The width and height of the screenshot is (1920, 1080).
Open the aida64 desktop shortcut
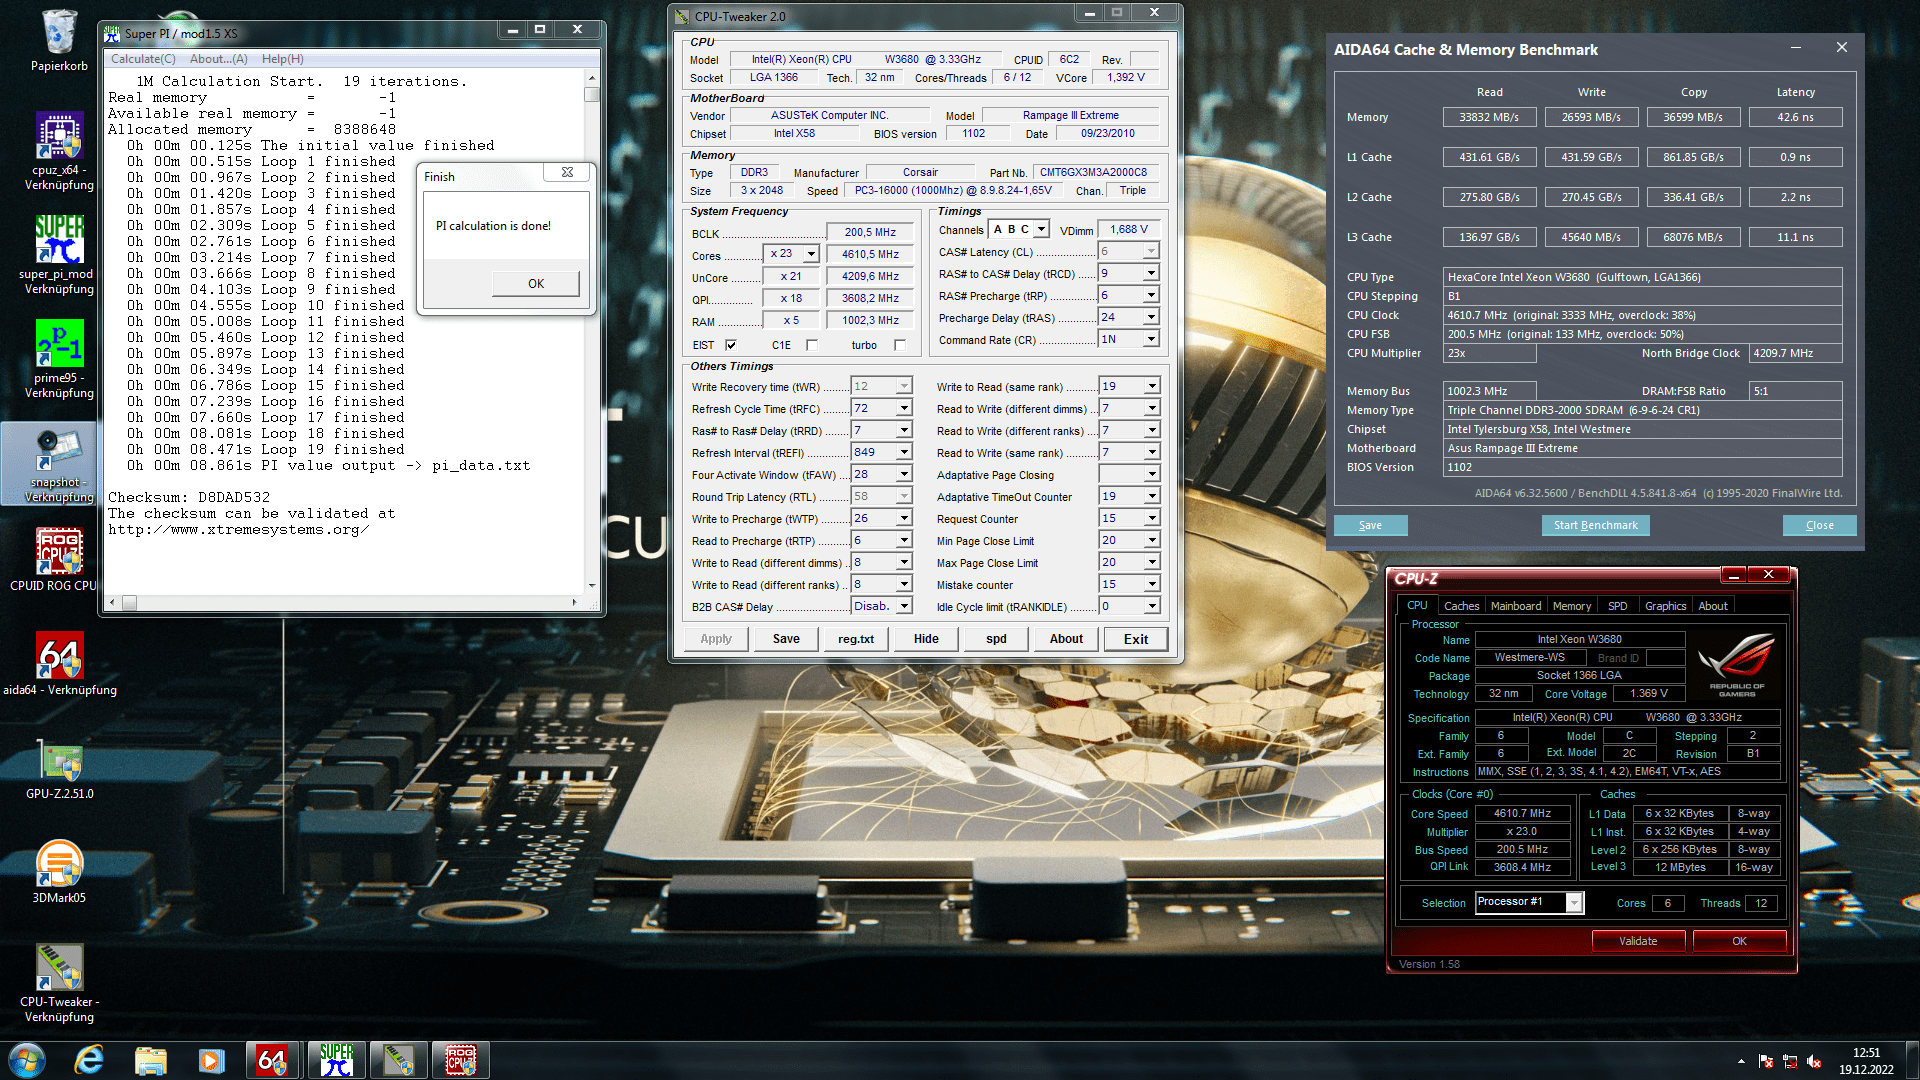tap(59, 663)
